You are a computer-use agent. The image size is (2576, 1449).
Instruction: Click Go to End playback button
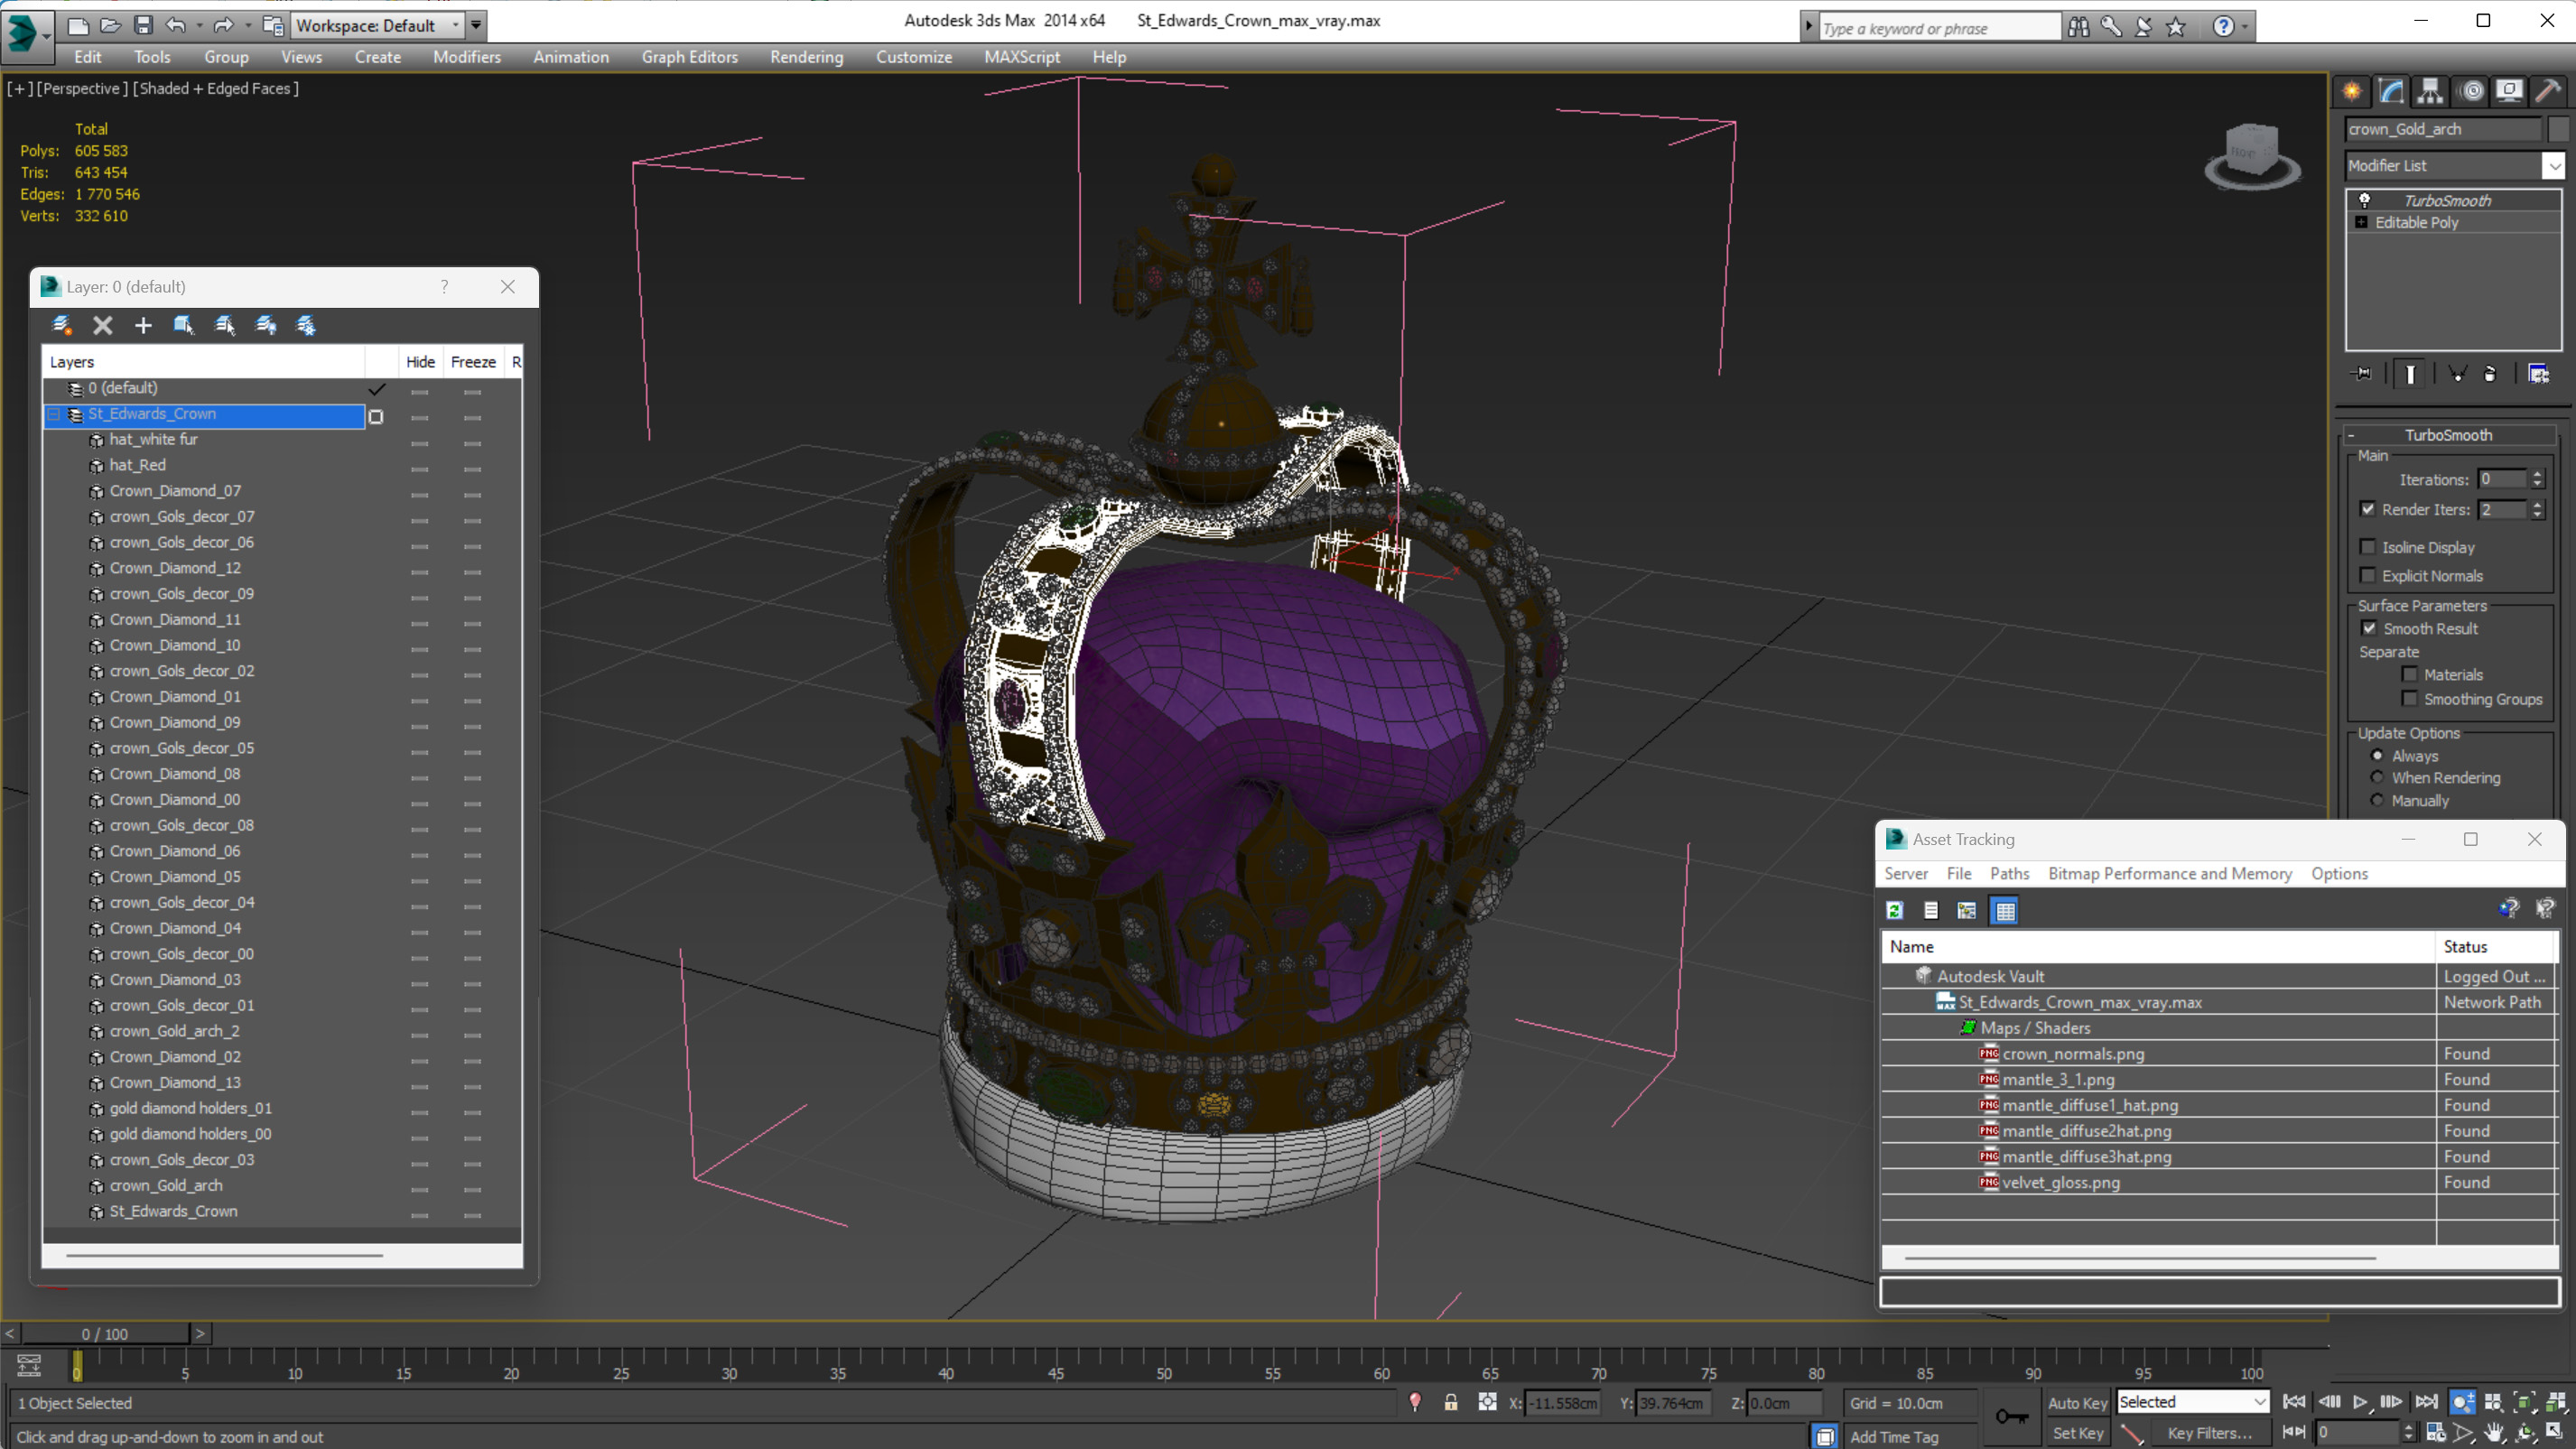(2427, 1402)
